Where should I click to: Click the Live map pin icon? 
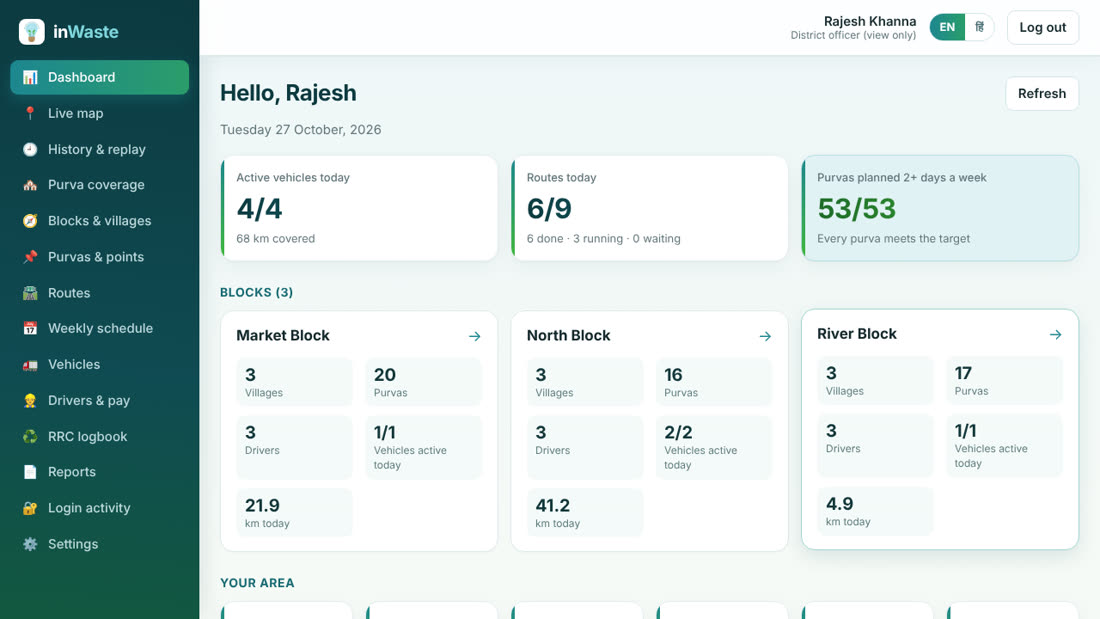tap(29, 113)
